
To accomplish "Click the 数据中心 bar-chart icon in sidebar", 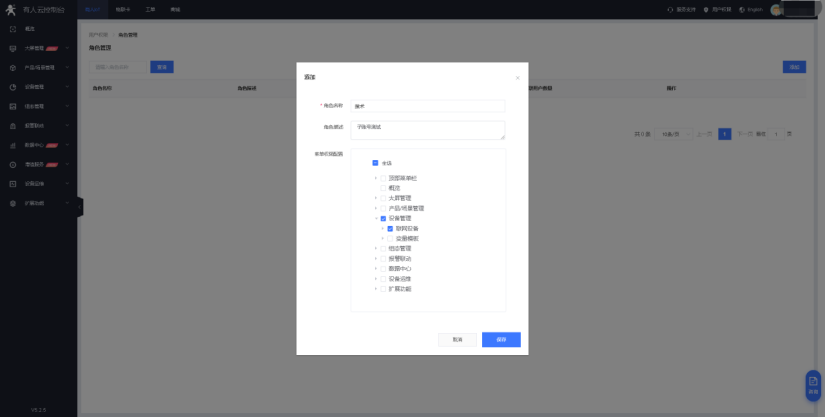I will [x=12, y=145].
